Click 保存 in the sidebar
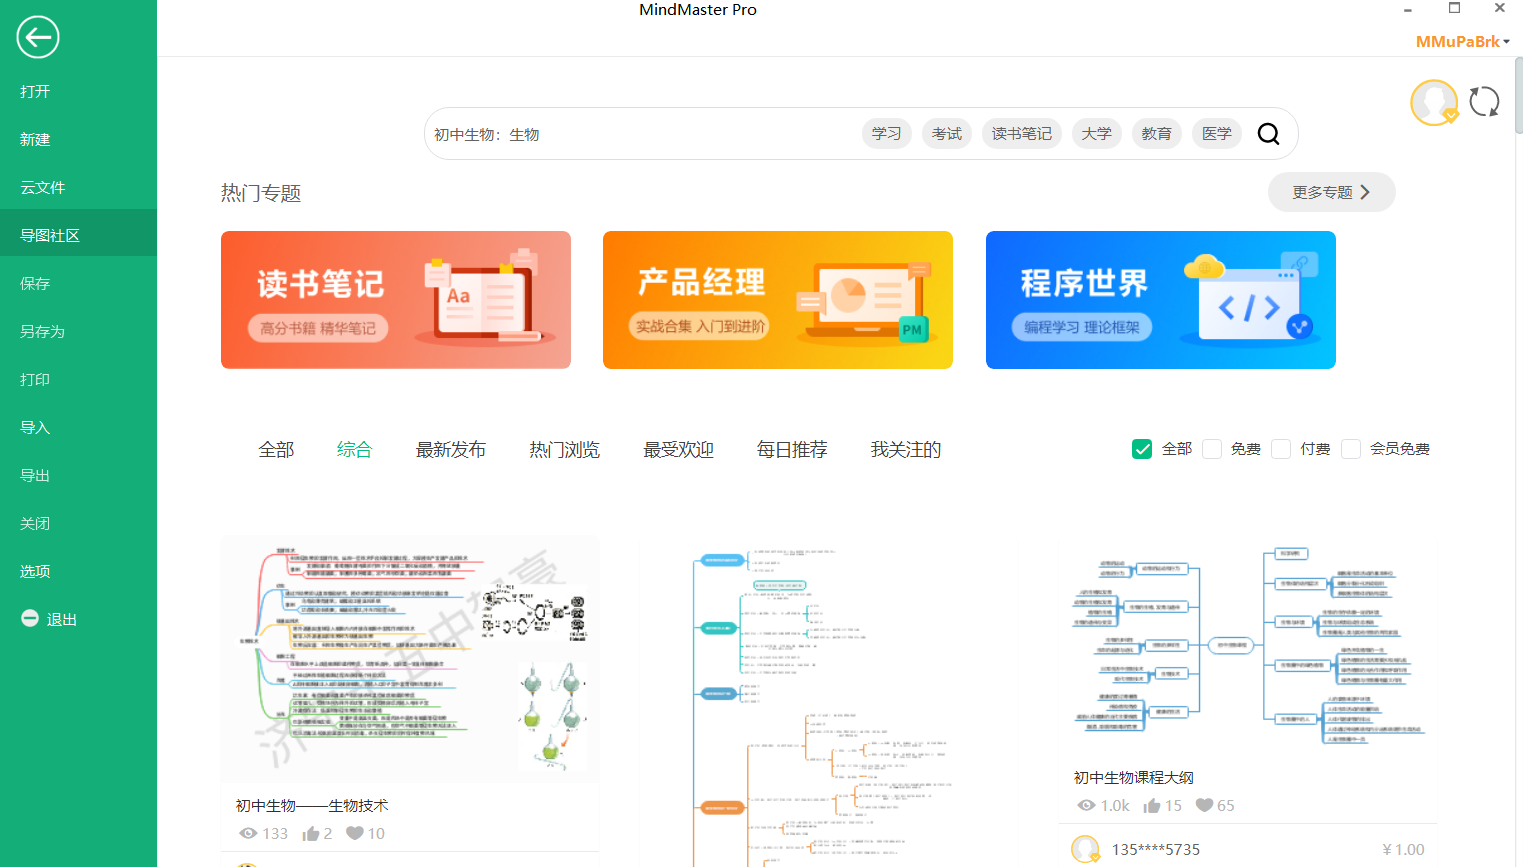The image size is (1523, 867). (78, 283)
